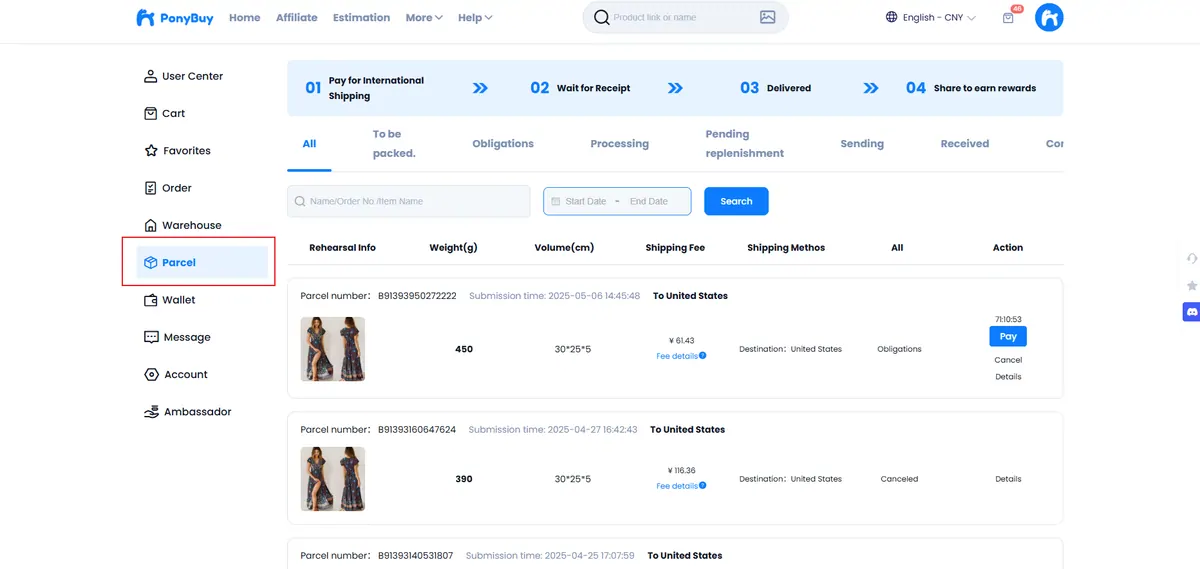Click the Wait for Receipt step 02
This screenshot has width=1200, height=569.
pos(580,88)
